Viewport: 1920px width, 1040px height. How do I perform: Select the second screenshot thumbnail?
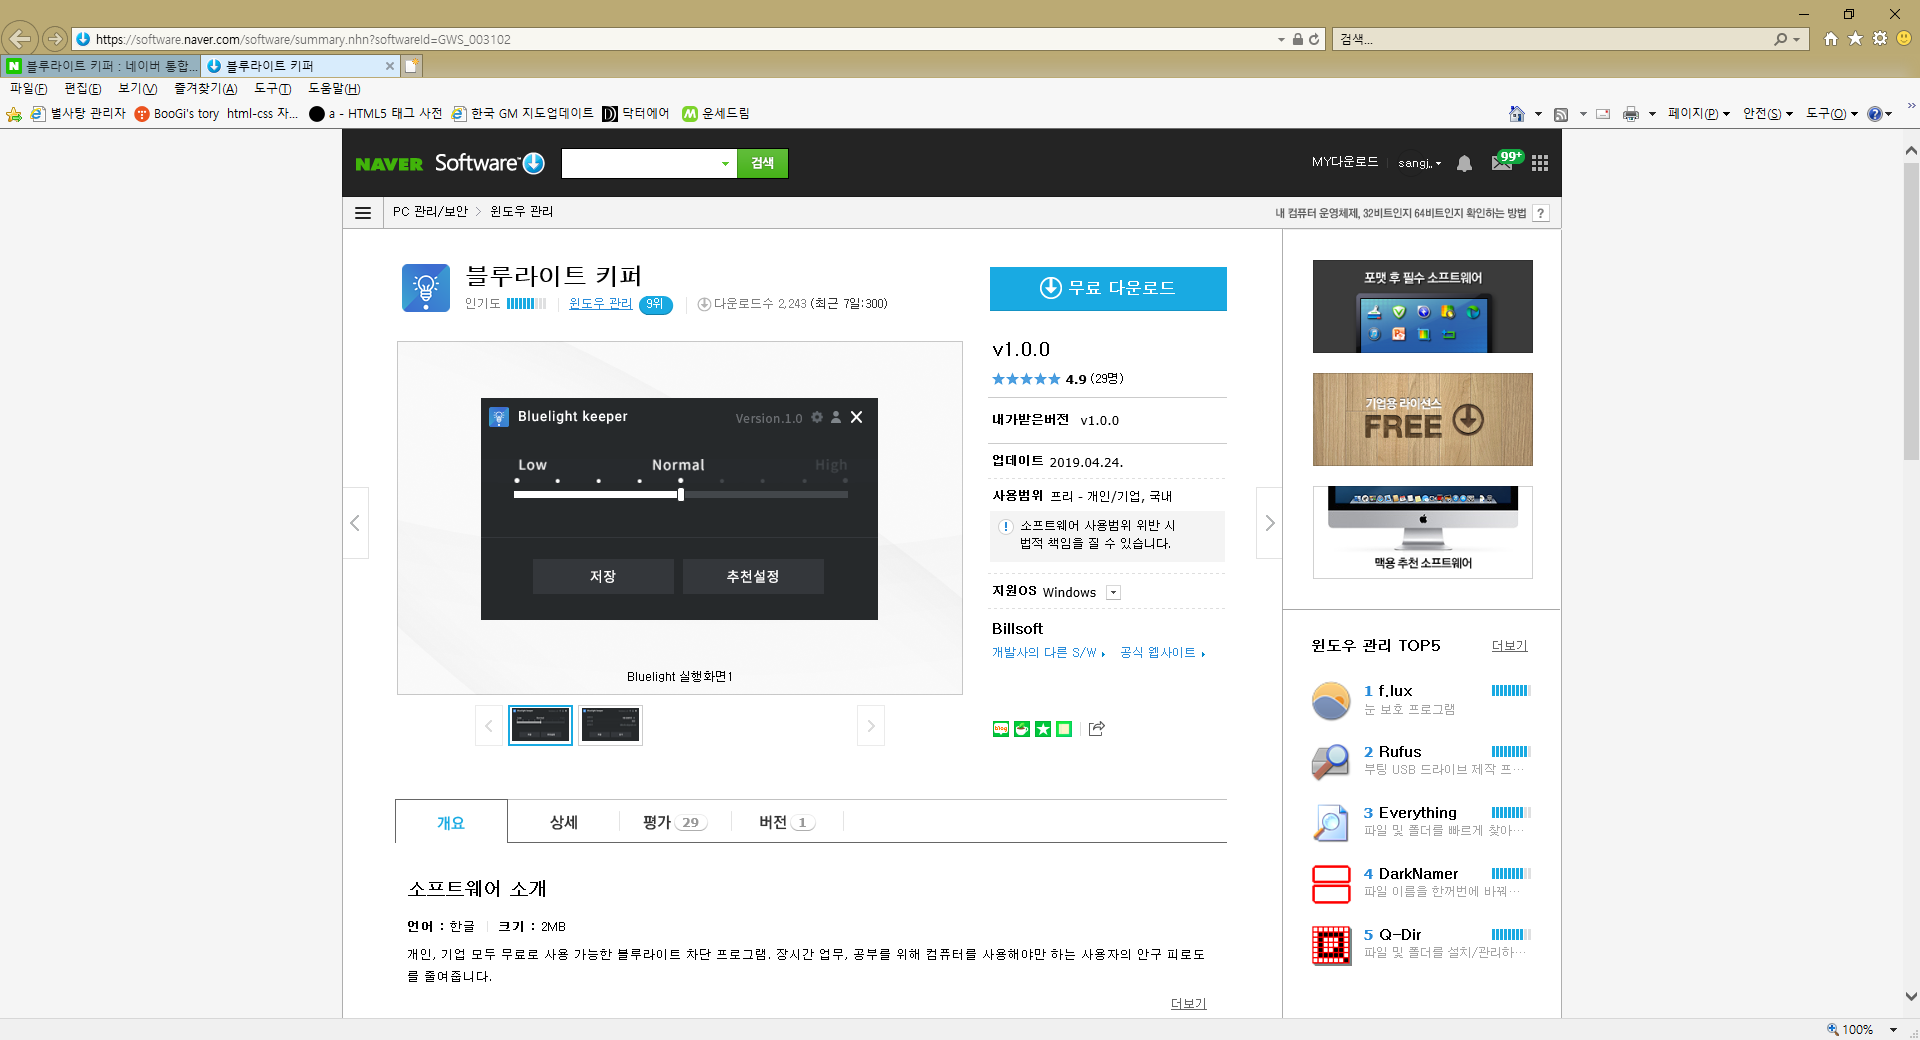[610, 725]
